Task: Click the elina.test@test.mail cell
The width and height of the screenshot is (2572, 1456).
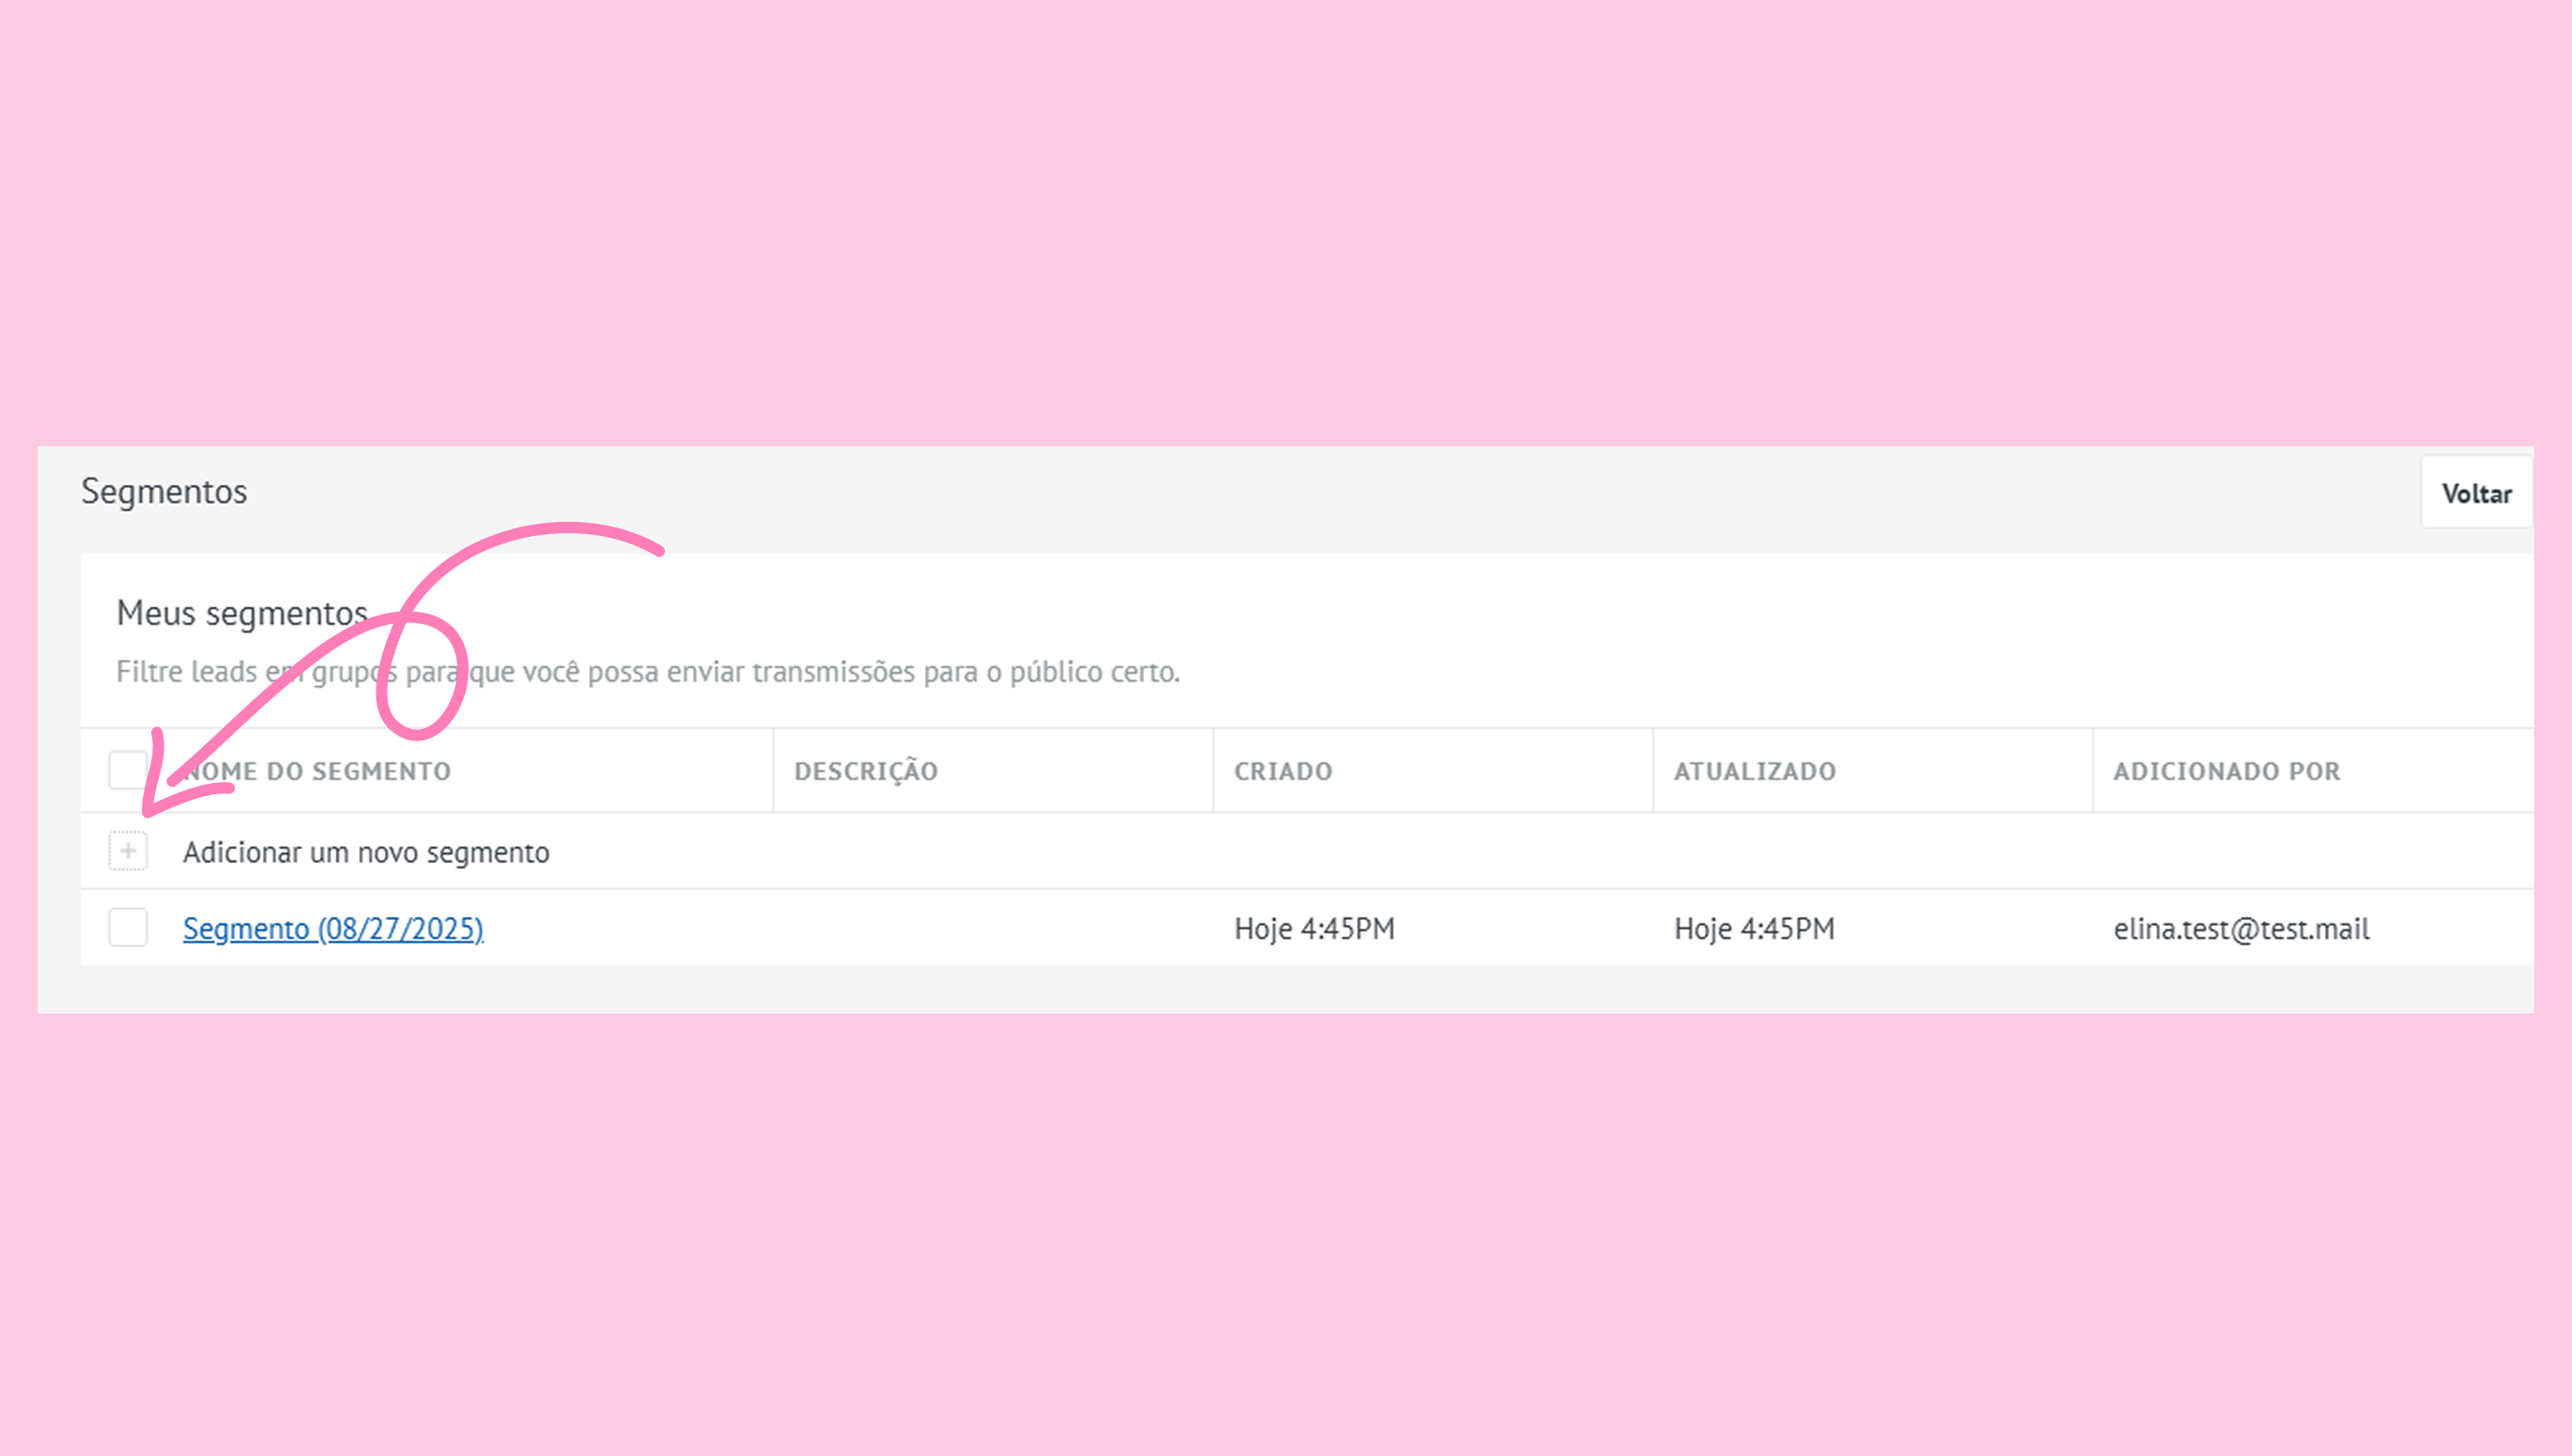Action: 2241,929
